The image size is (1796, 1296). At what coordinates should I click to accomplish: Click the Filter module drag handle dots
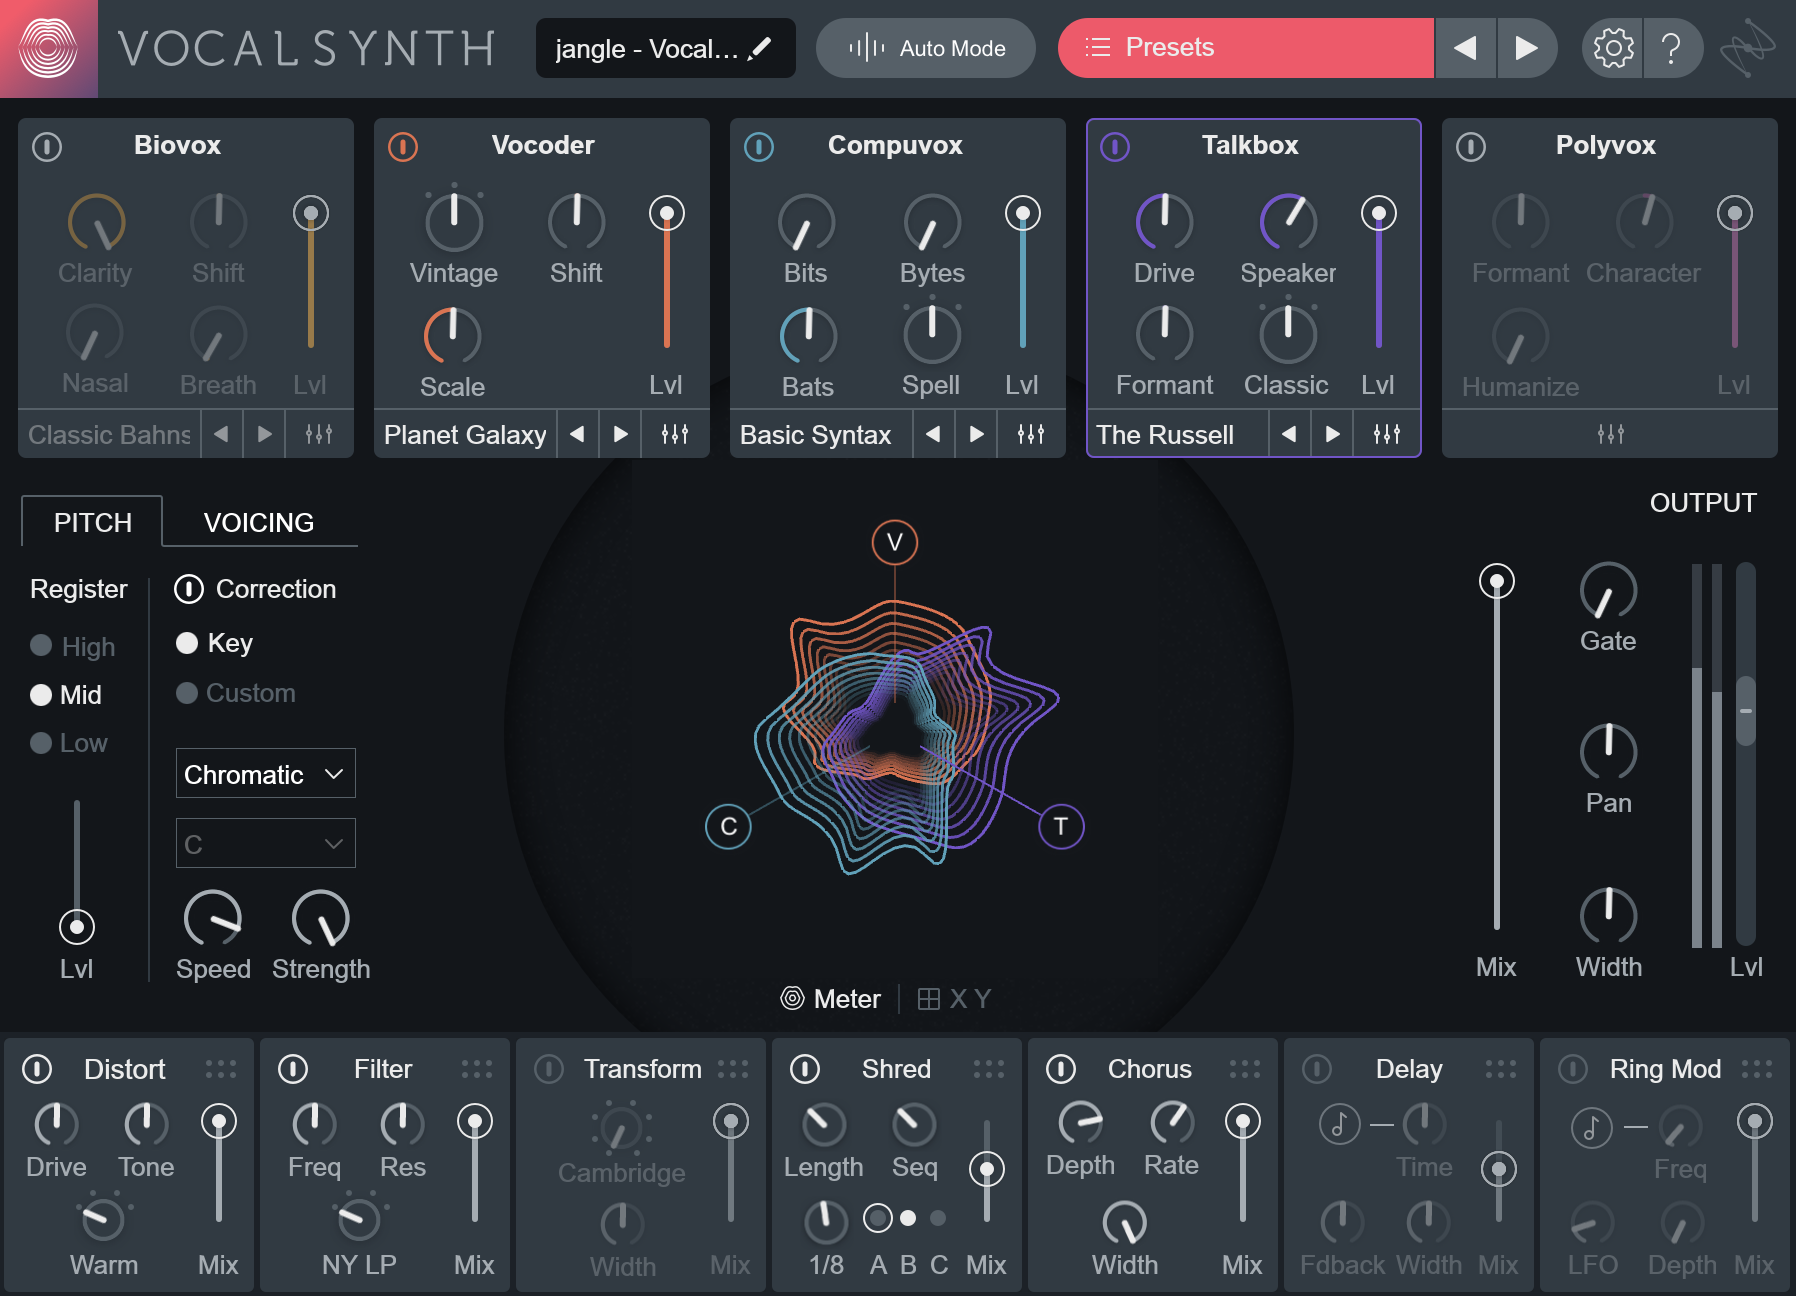point(477,1069)
